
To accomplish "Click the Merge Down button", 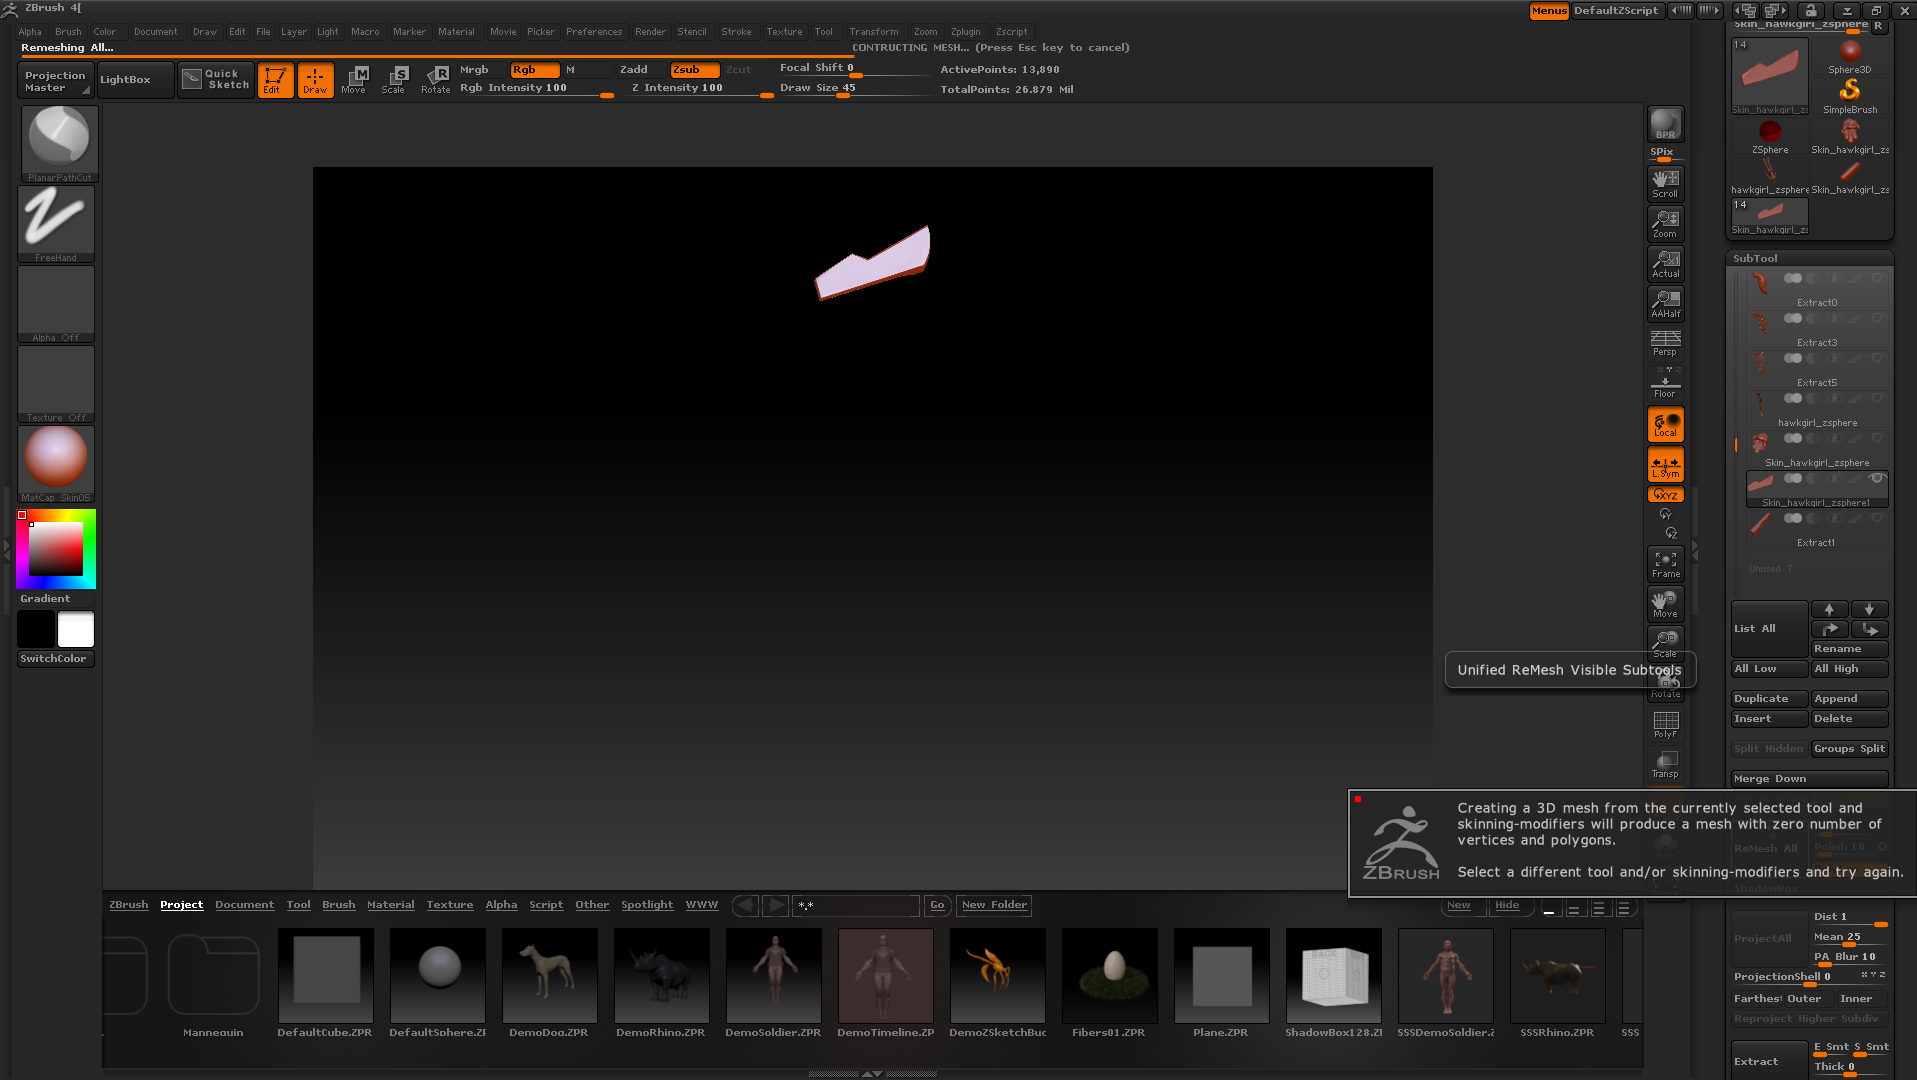I will (x=1810, y=779).
